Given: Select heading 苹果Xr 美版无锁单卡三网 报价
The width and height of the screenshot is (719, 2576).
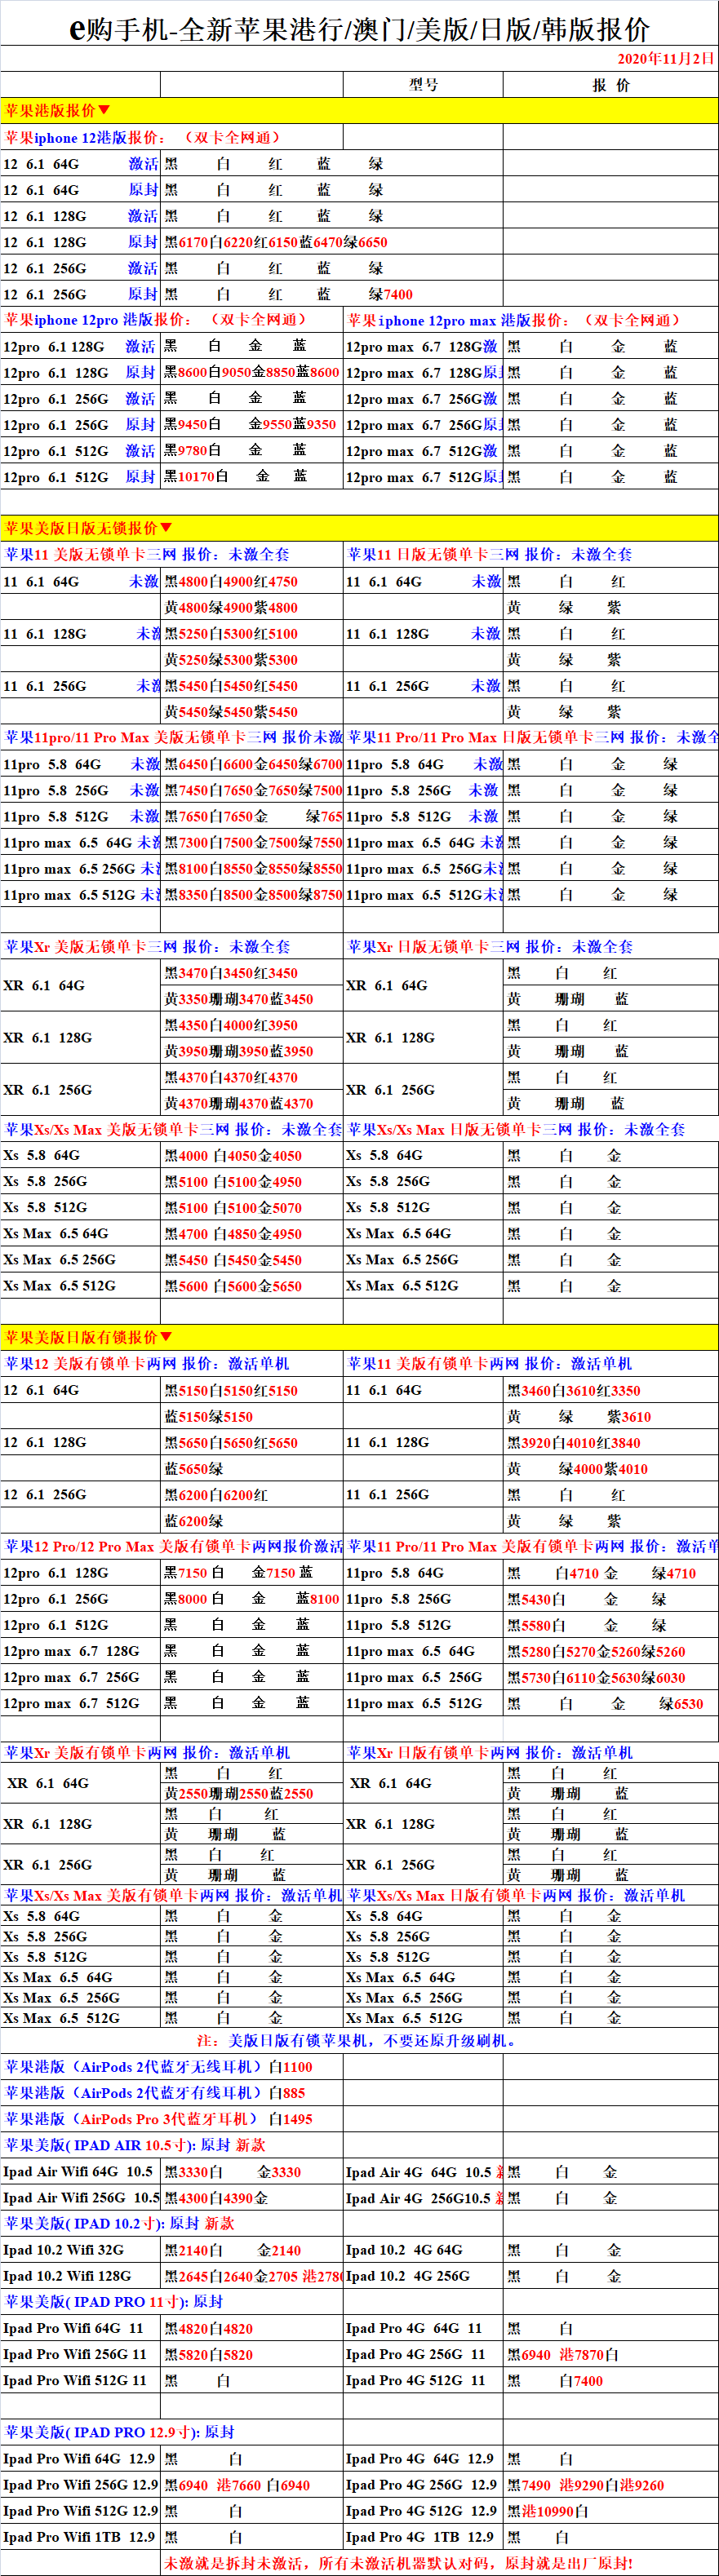Looking at the screenshot, I should (x=147, y=946).
